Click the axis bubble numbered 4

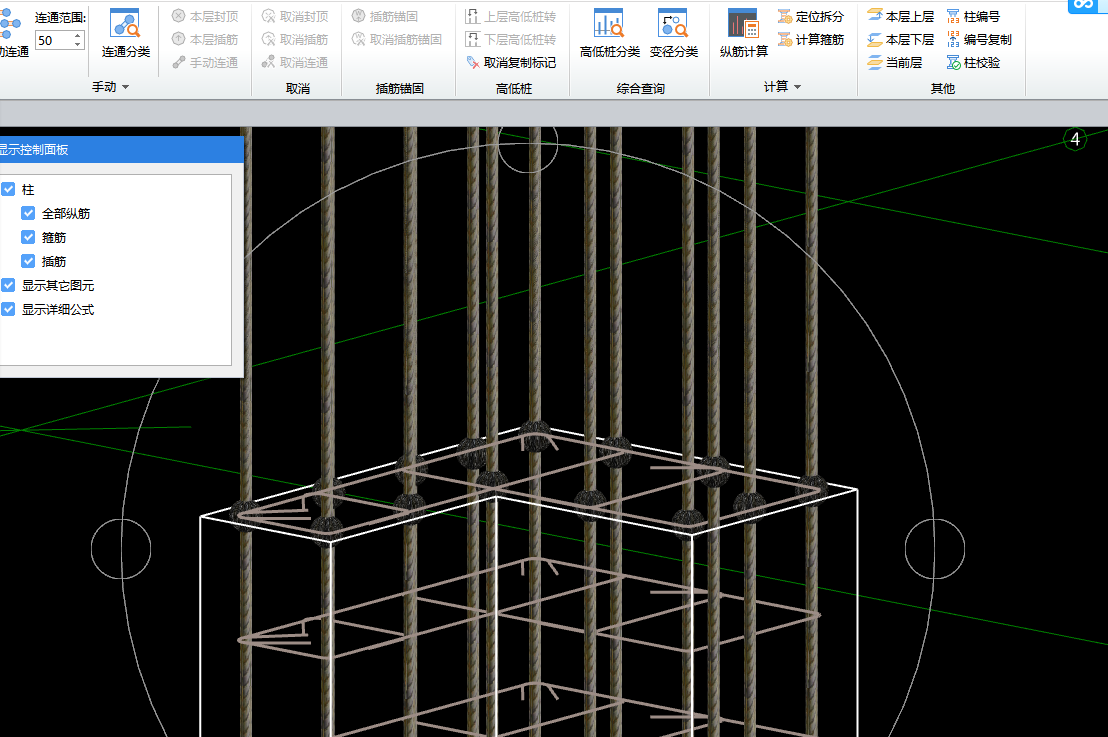(x=1075, y=139)
